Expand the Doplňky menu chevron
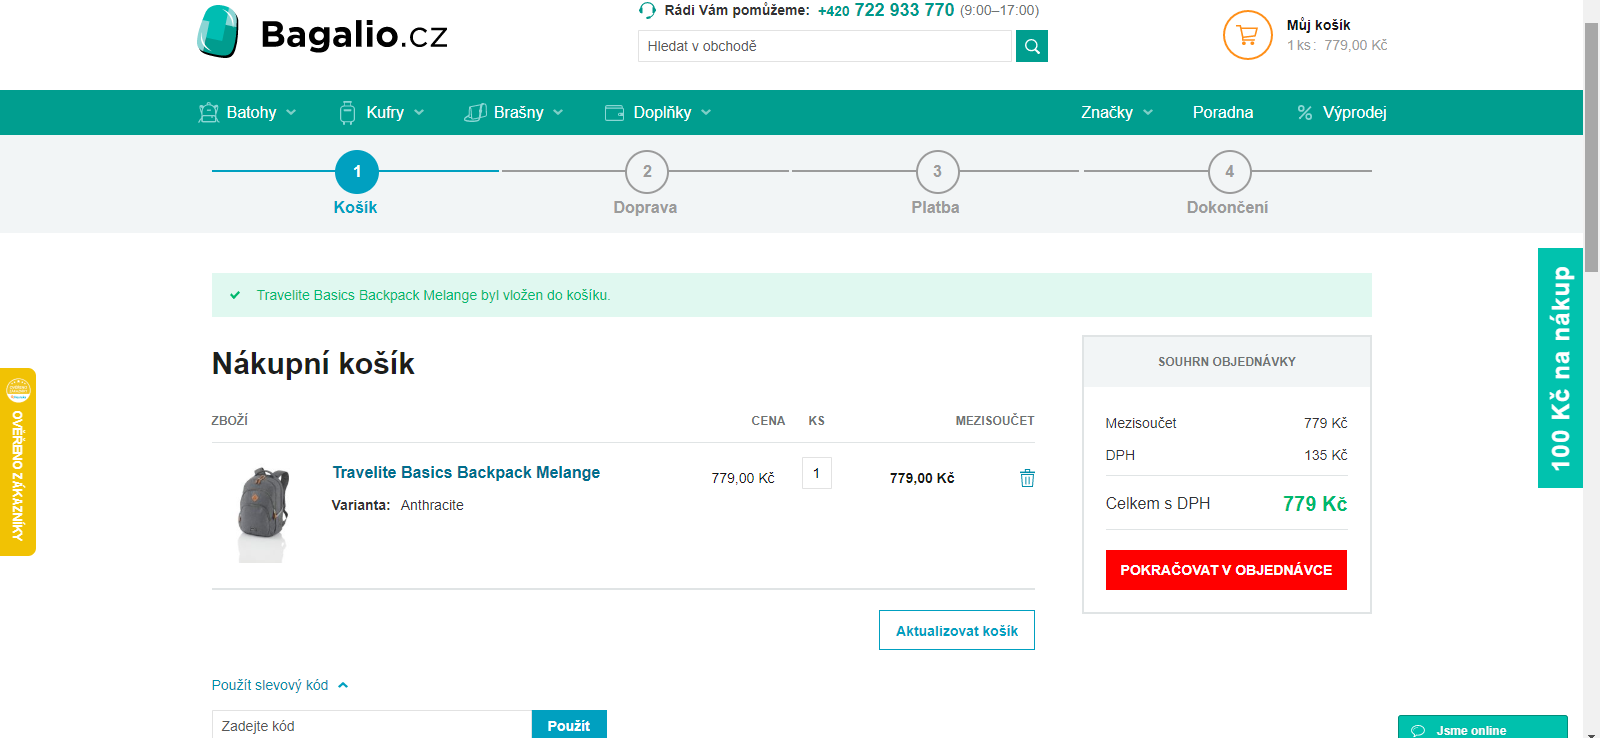 point(706,112)
